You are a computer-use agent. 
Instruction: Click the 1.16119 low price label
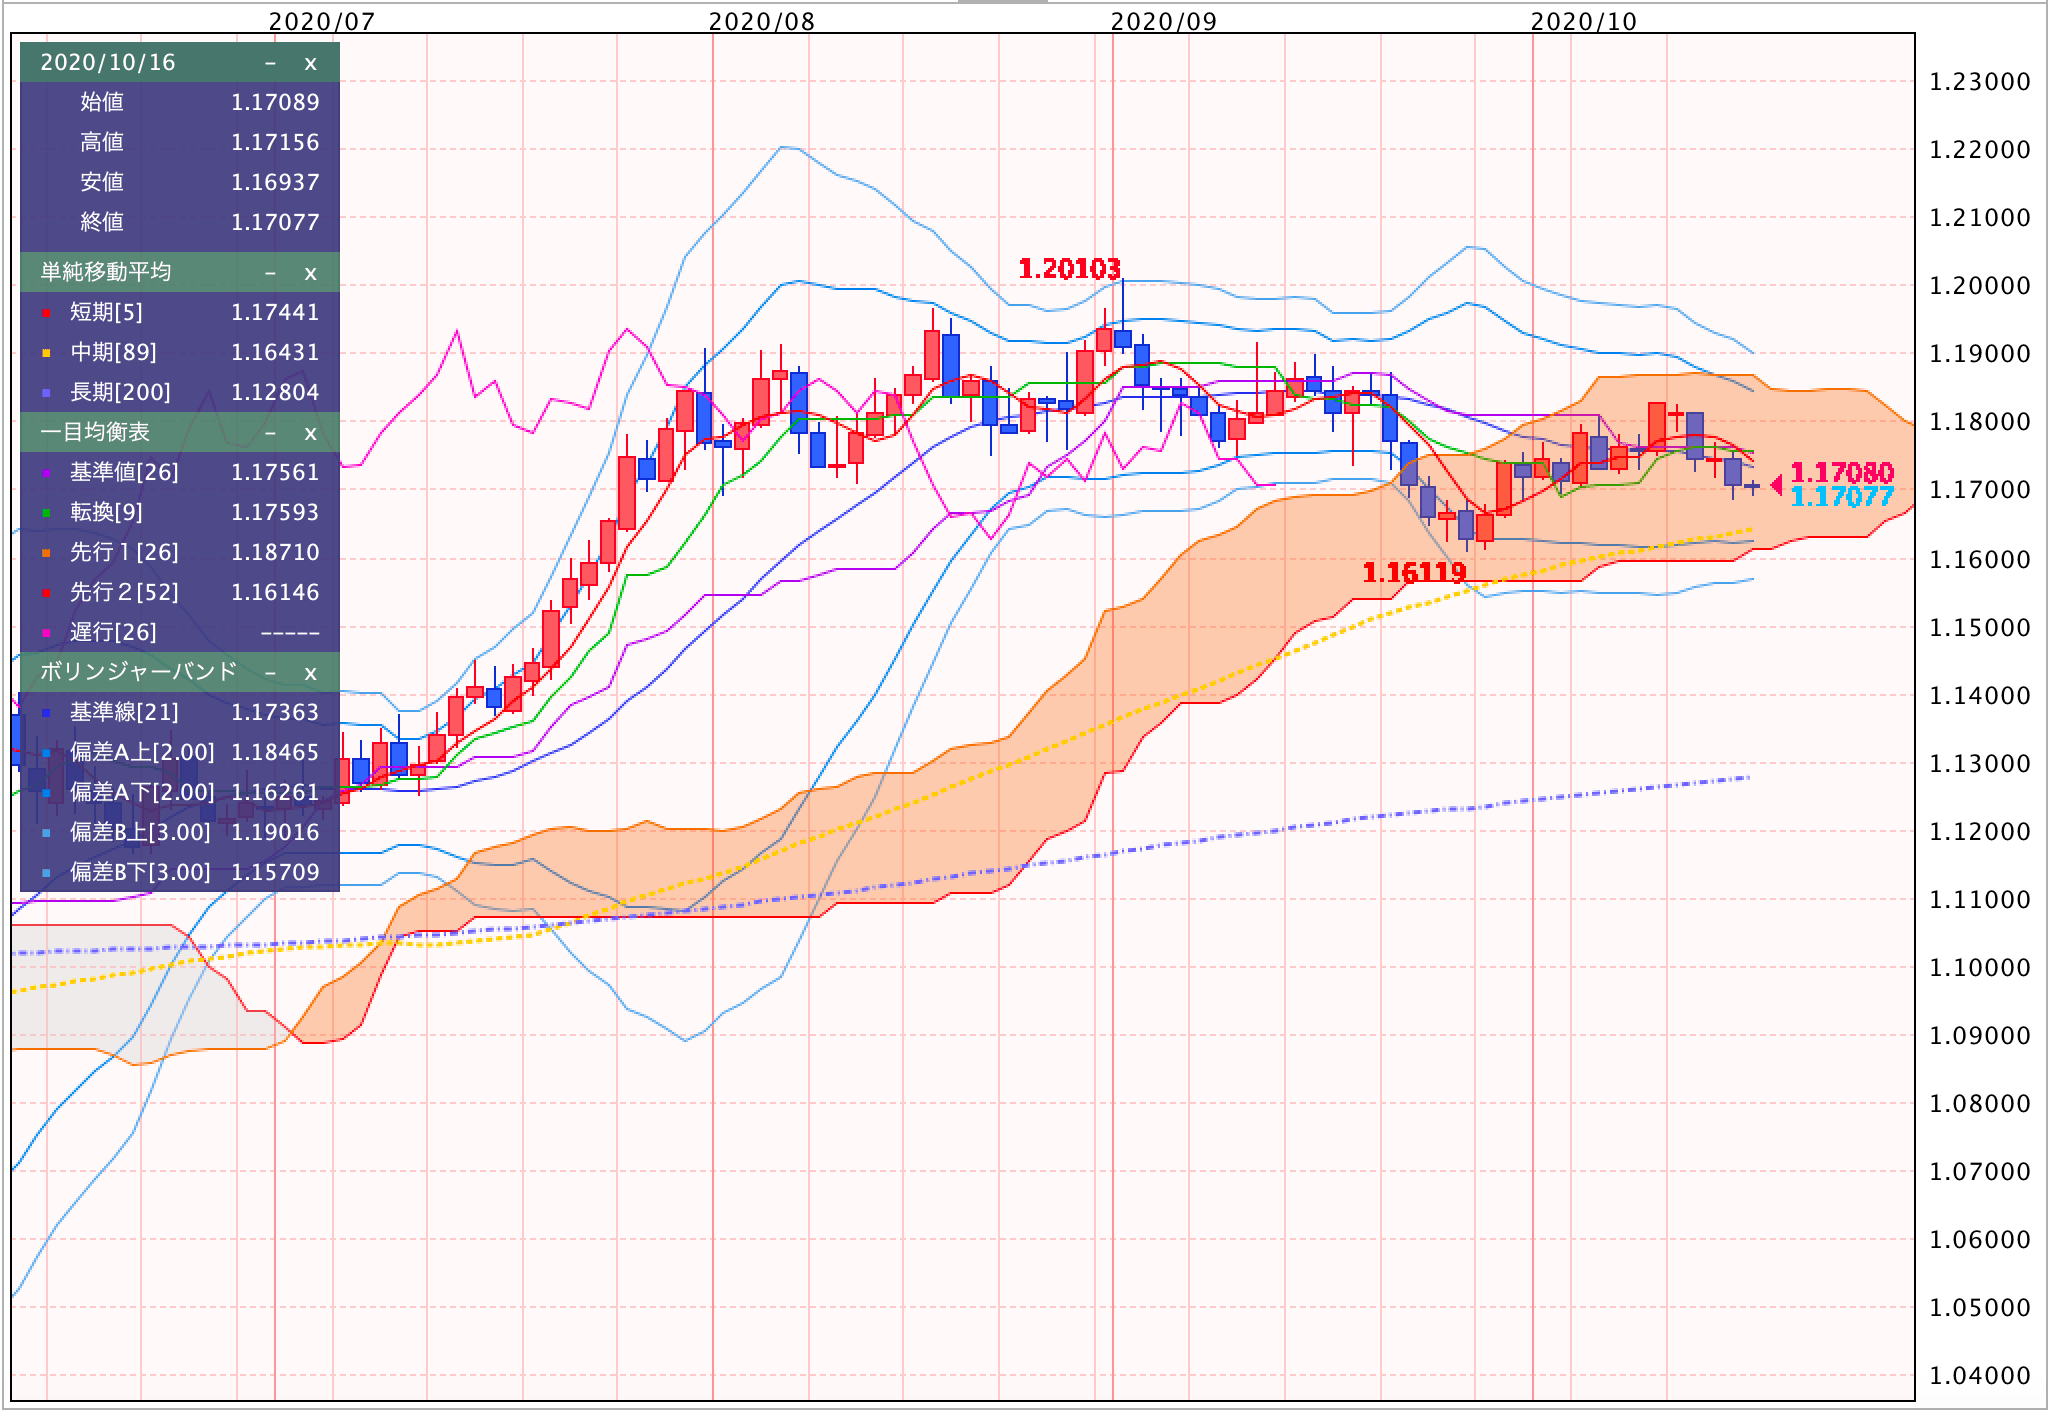pyautogui.click(x=1414, y=573)
